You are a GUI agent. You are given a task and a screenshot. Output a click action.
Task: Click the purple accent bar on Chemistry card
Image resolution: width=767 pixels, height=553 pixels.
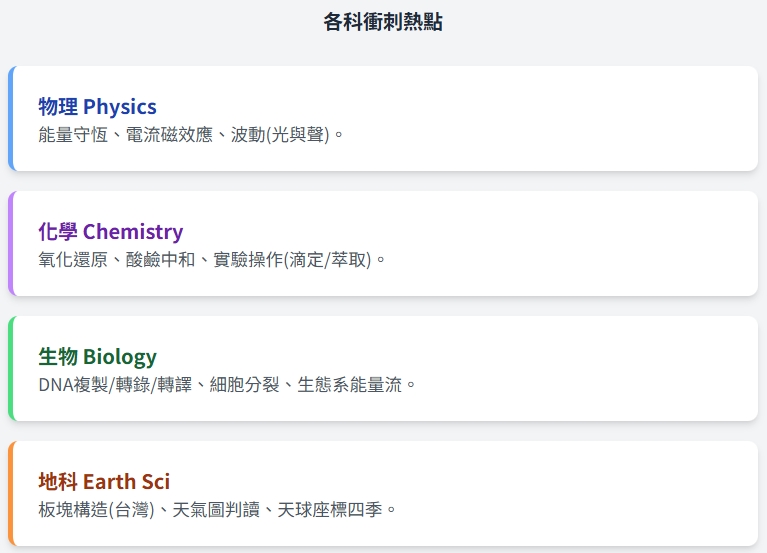11,244
